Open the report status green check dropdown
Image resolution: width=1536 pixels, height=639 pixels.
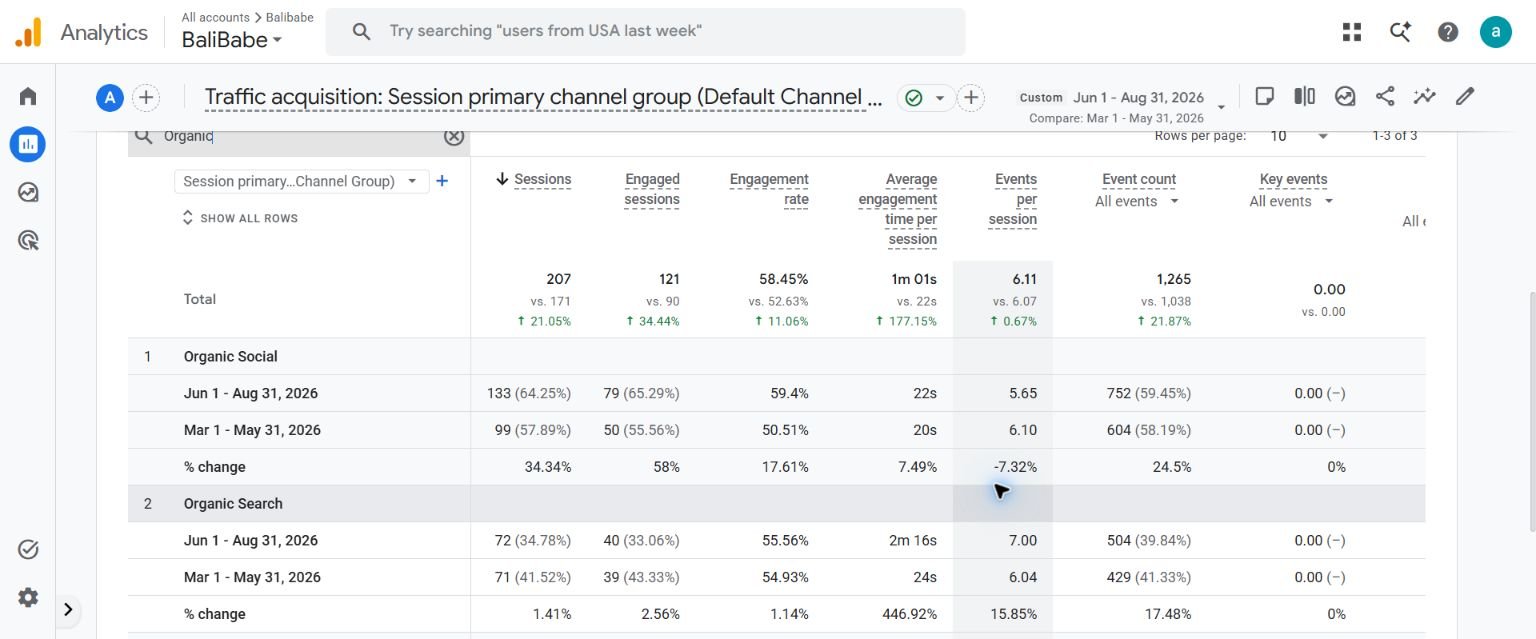(924, 97)
